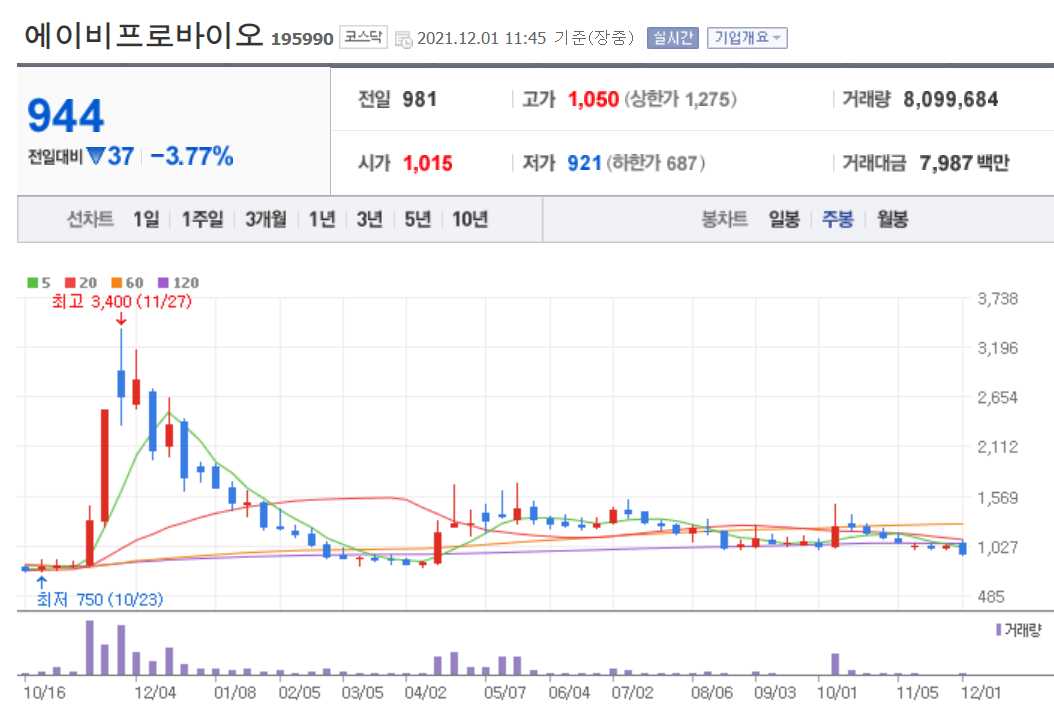This screenshot has height=716, width=1054.
Task: Click the tallest volume bar near 12/04
Action: click(90, 648)
